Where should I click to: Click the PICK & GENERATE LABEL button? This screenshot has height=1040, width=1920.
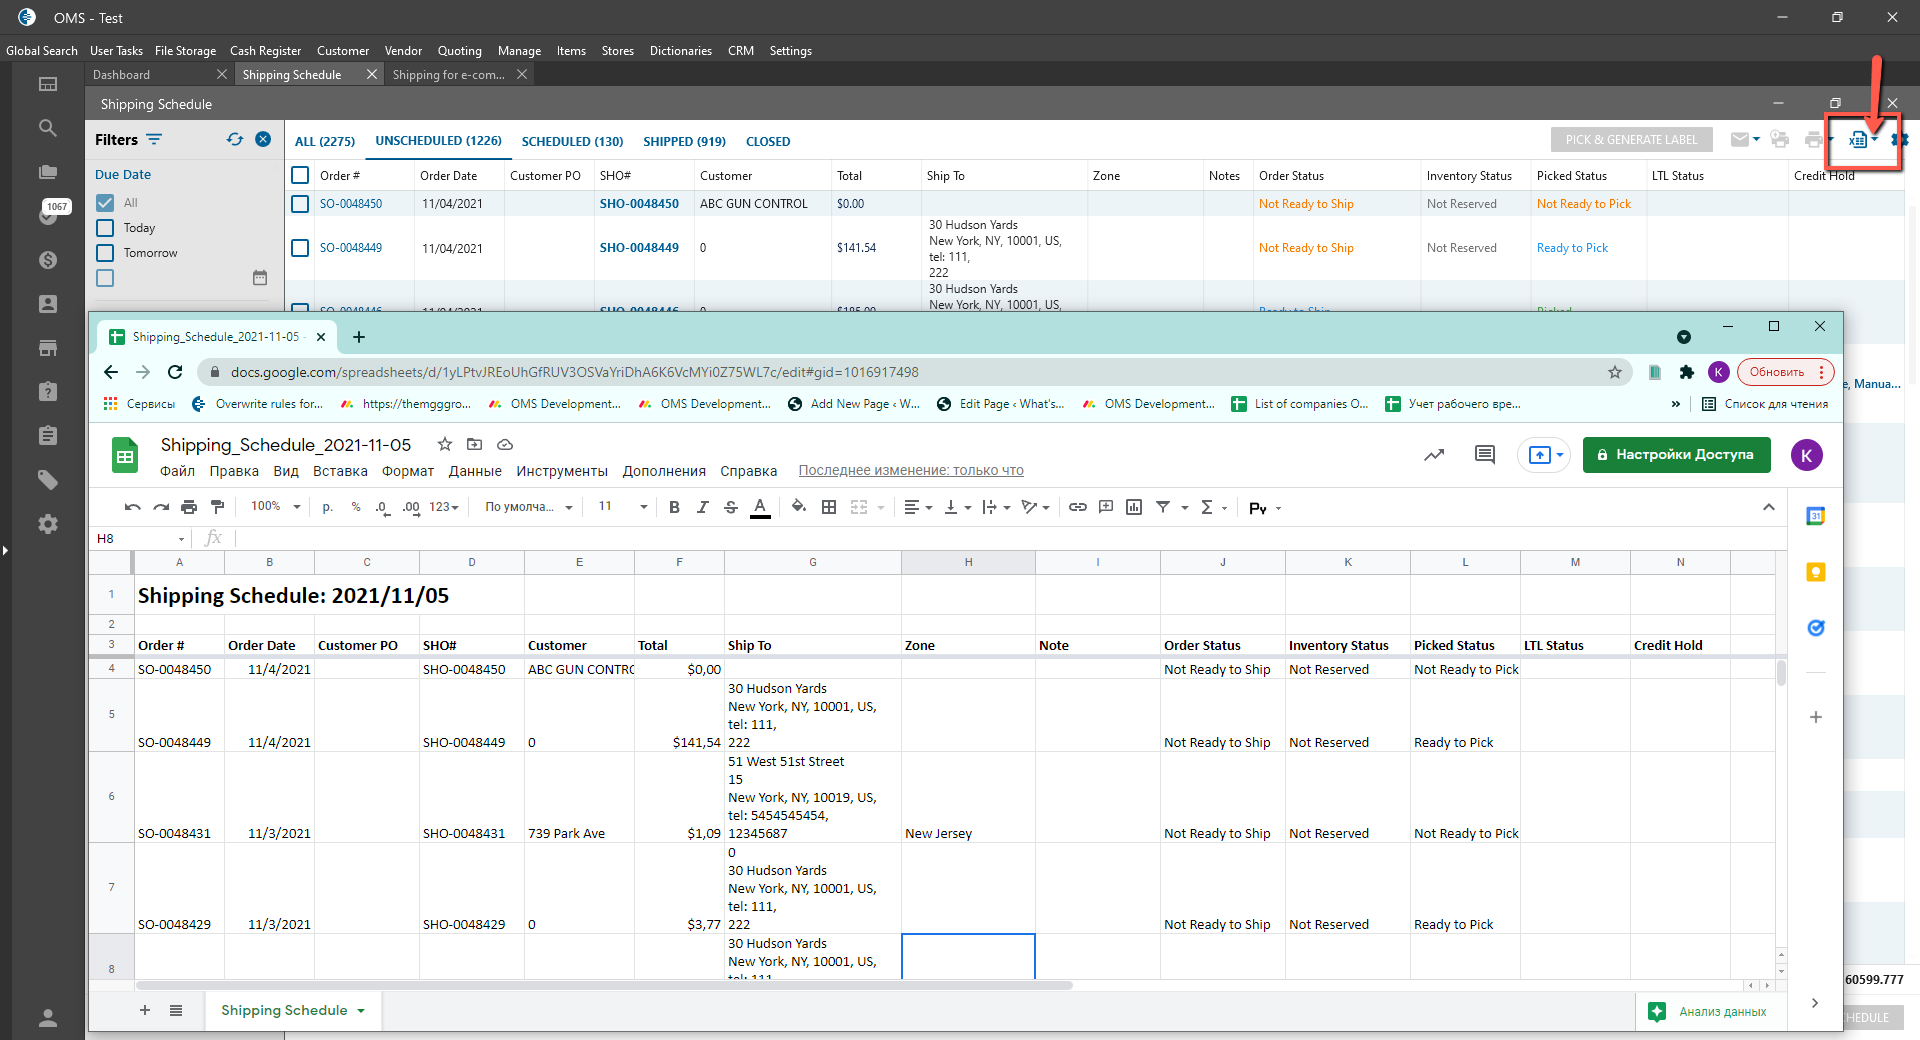(x=1631, y=140)
